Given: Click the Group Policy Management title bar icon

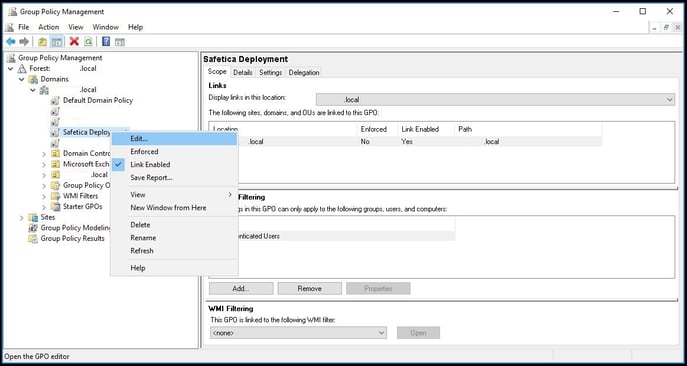Looking at the screenshot, I should point(12,12).
